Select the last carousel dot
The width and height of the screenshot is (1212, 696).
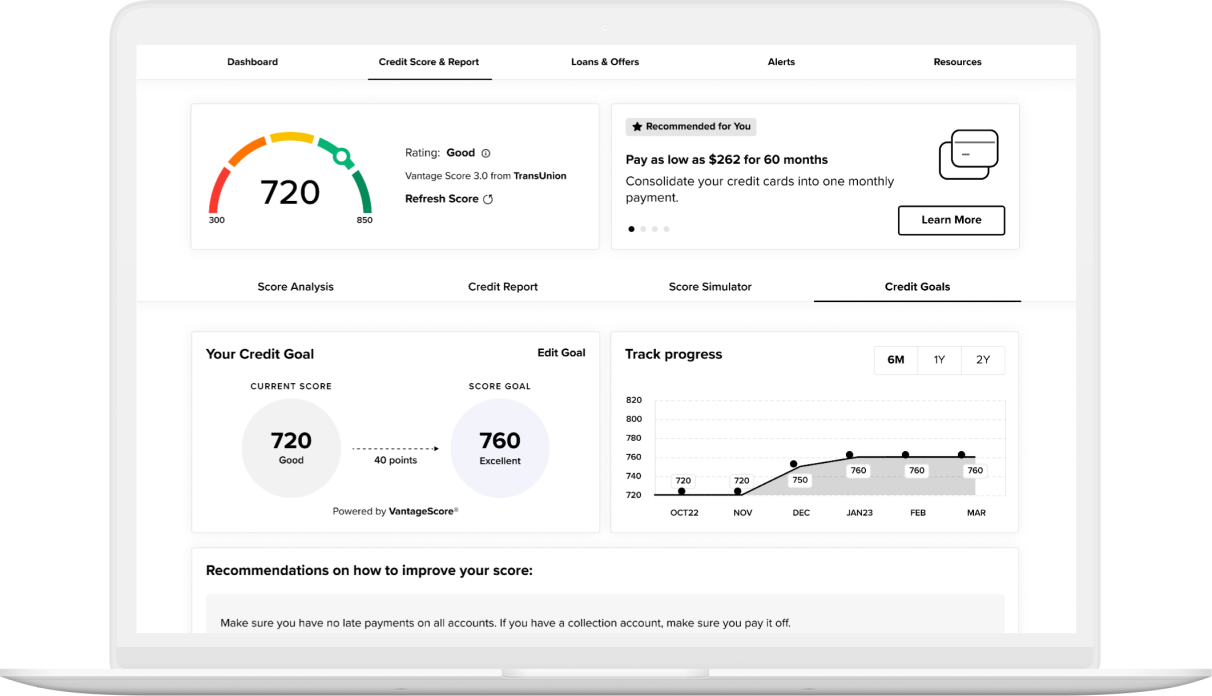[667, 229]
